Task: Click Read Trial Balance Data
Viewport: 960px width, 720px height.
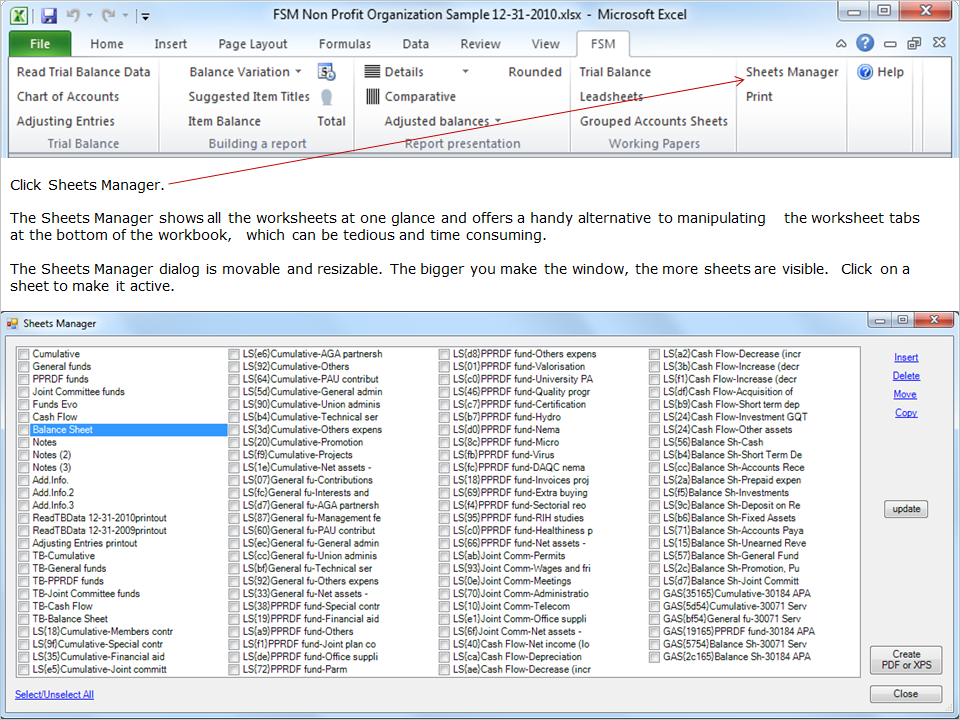Action: (83, 72)
